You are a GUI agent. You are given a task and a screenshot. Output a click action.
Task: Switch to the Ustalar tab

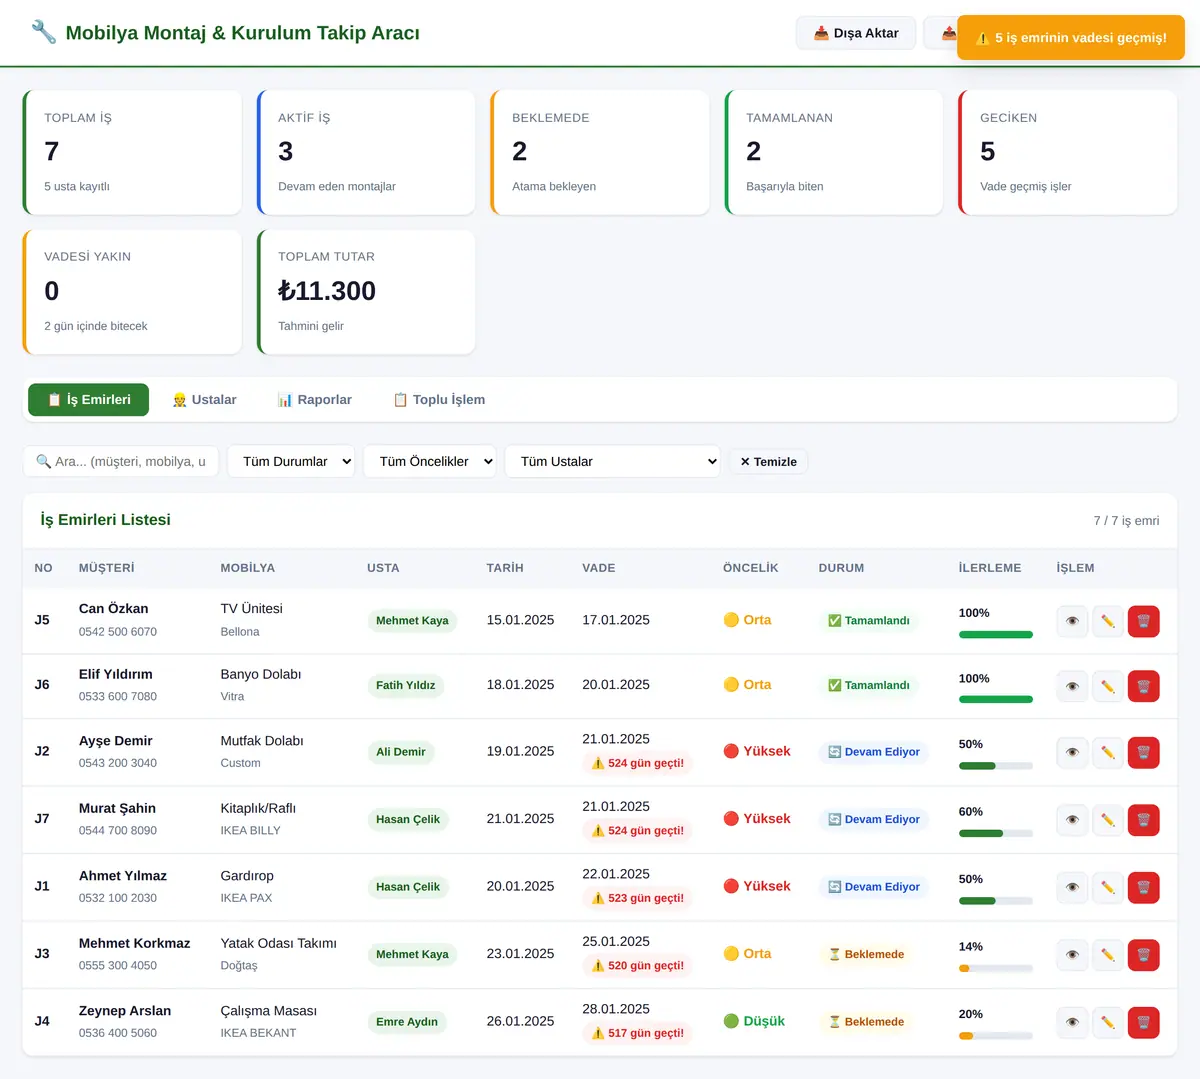tap(204, 400)
